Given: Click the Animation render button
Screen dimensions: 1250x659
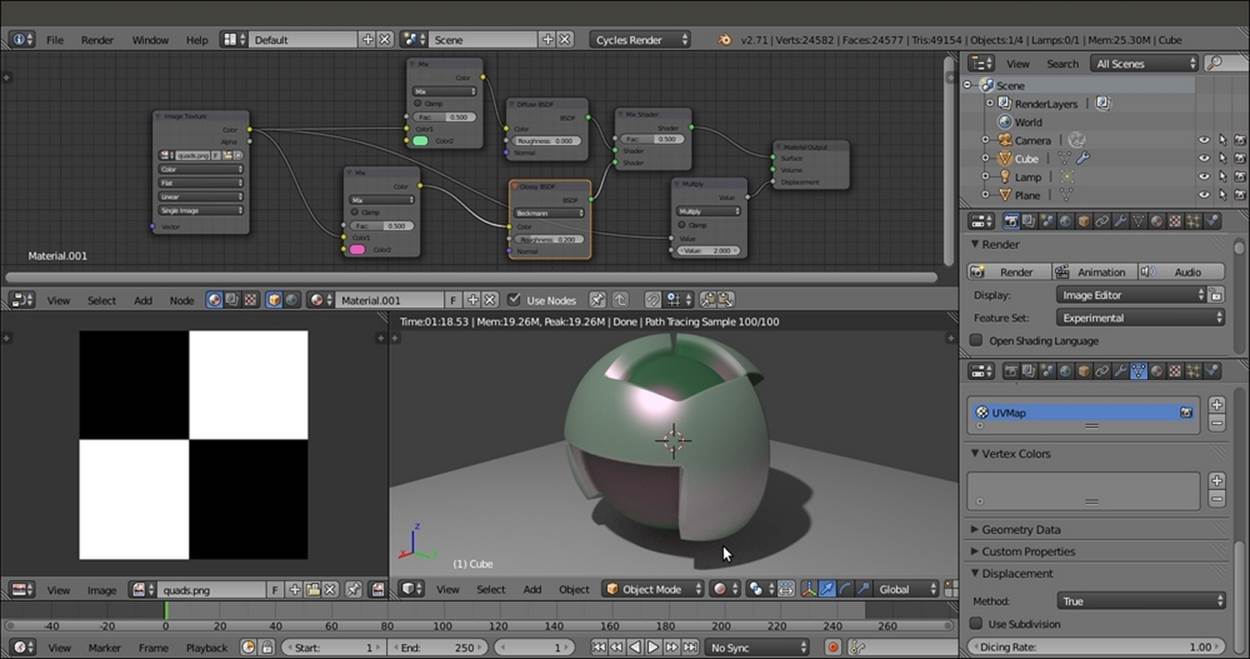Looking at the screenshot, I should (1093, 272).
